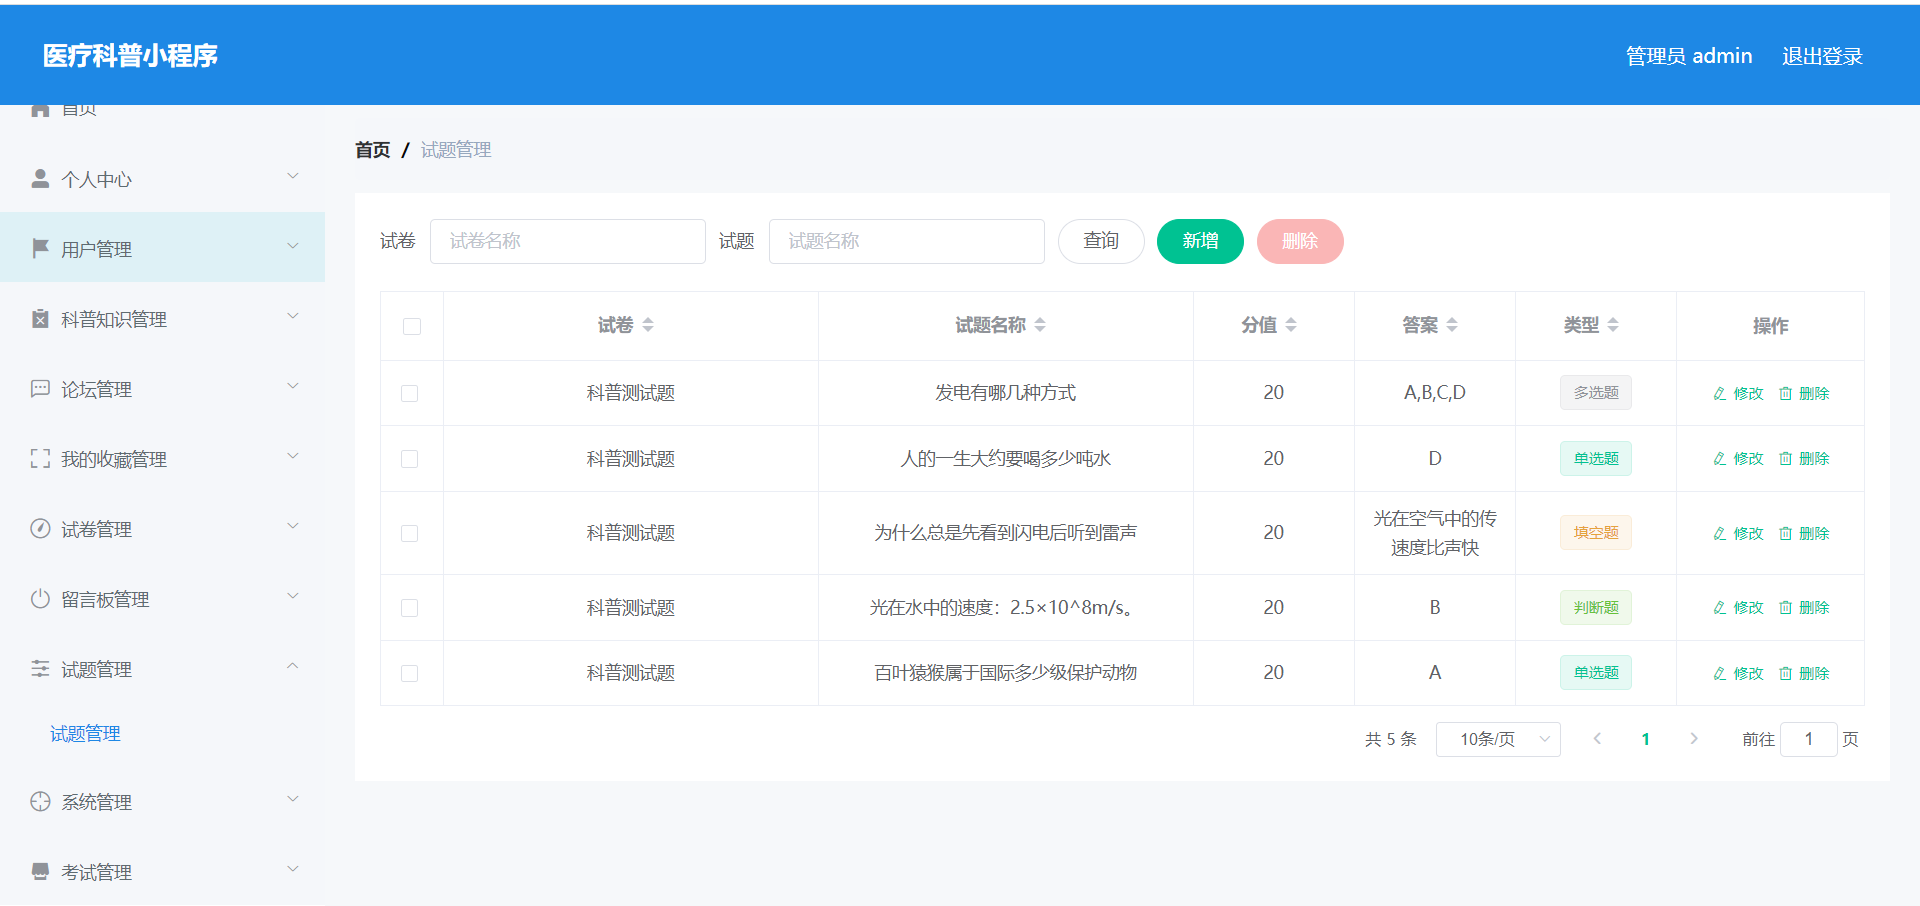
Task: Edit the 为什么总是先看到闪电后听到雷声 question
Action: pyautogui.click(x=1738, y=533)
